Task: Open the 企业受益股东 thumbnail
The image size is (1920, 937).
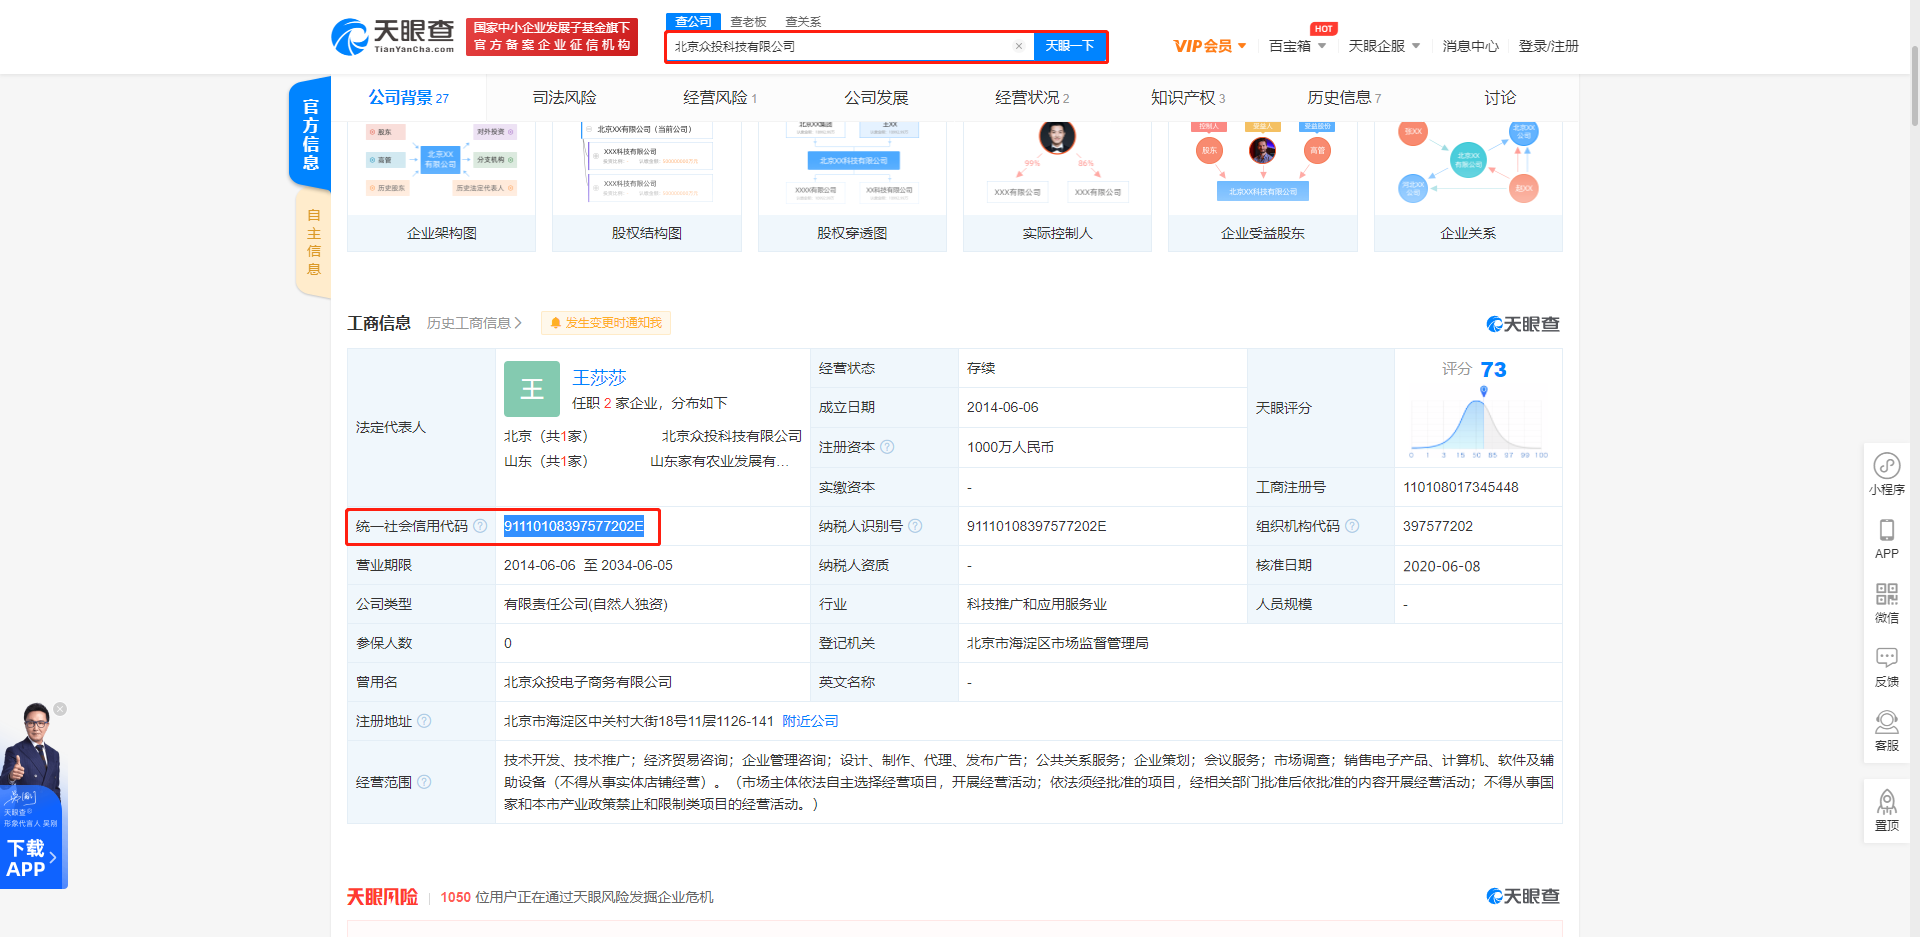Action: [x=1263, y=186]
